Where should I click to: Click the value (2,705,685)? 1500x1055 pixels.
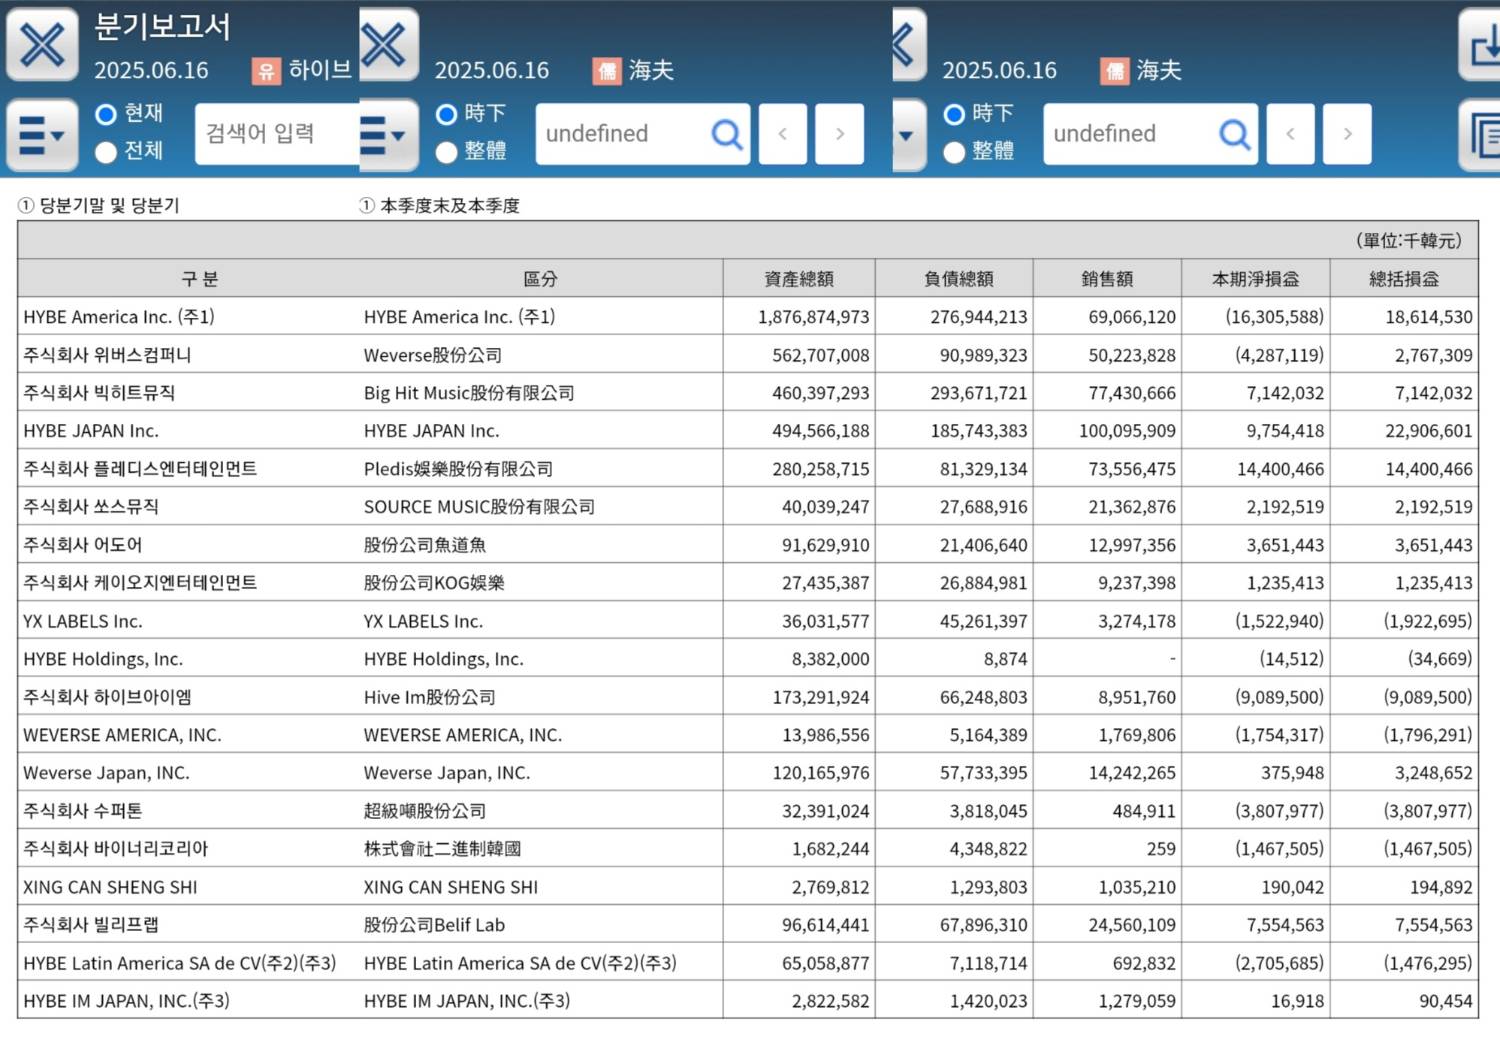tap(1279, 963)
